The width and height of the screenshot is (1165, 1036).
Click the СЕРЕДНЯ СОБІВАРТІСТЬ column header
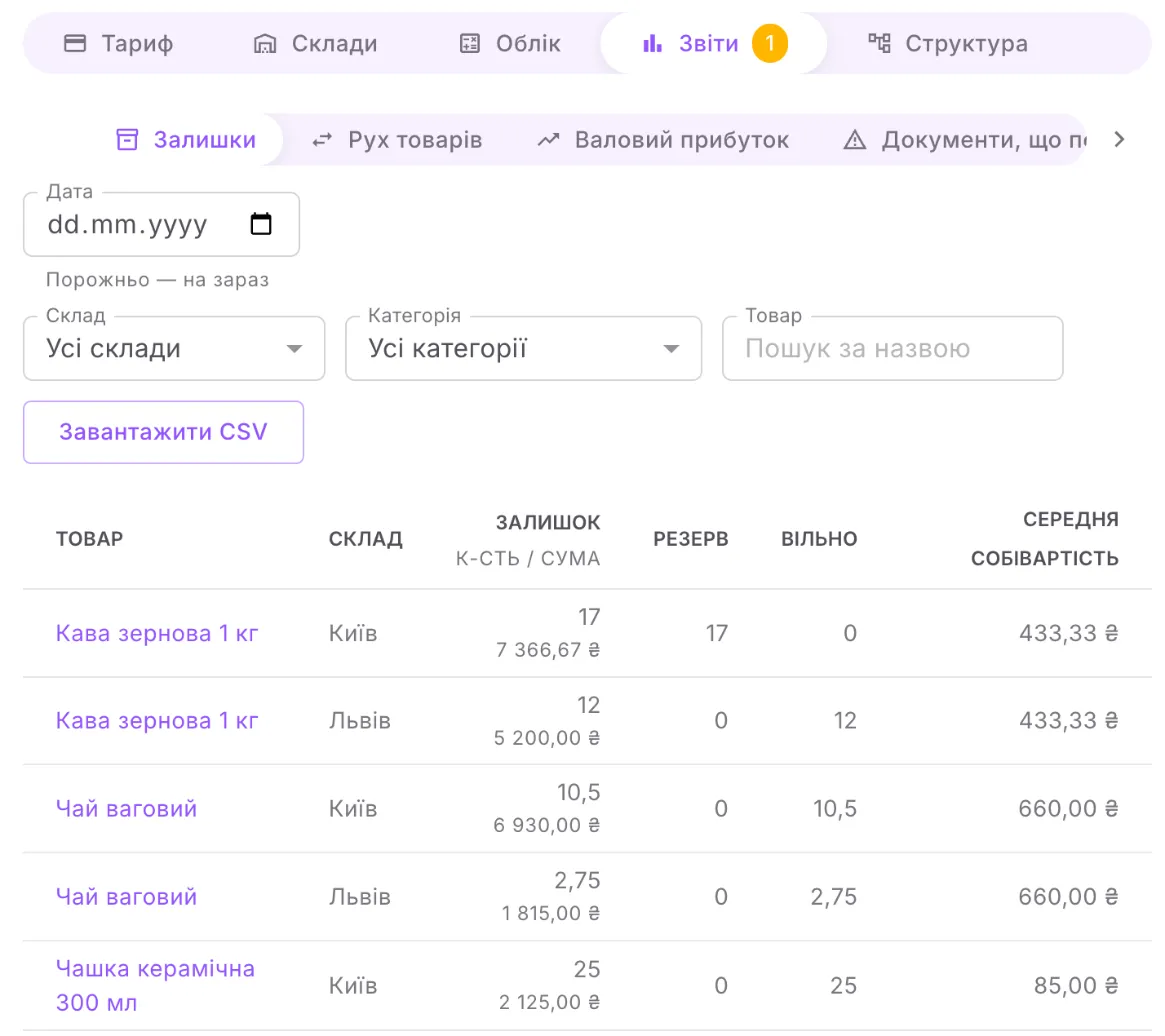pyautogui.click(x=1045, y=539)
